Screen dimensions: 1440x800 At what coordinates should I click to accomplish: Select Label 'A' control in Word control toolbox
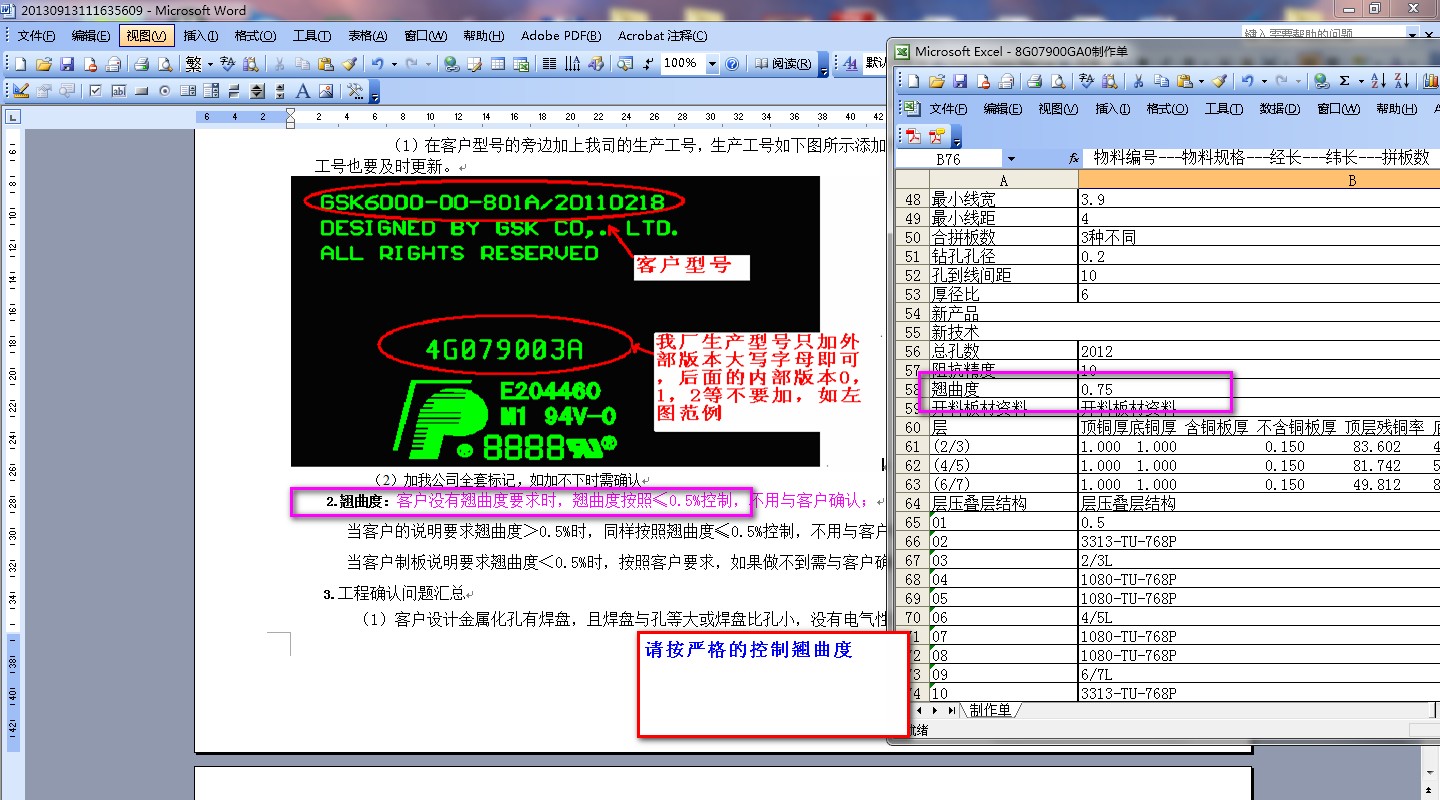302,91
